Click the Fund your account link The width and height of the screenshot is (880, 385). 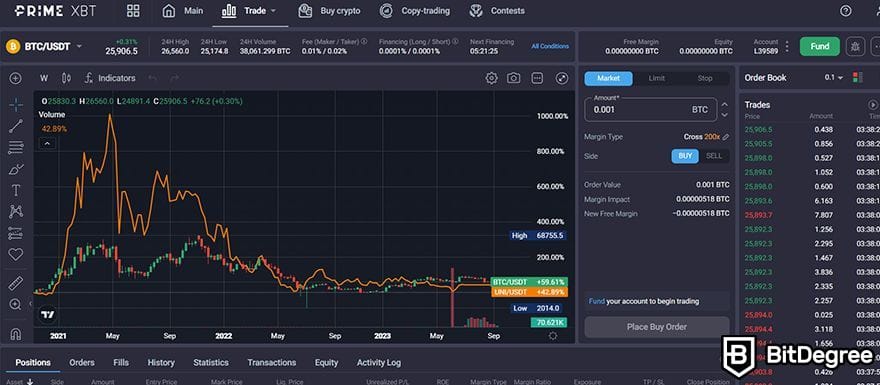click(x=597, y=301)
